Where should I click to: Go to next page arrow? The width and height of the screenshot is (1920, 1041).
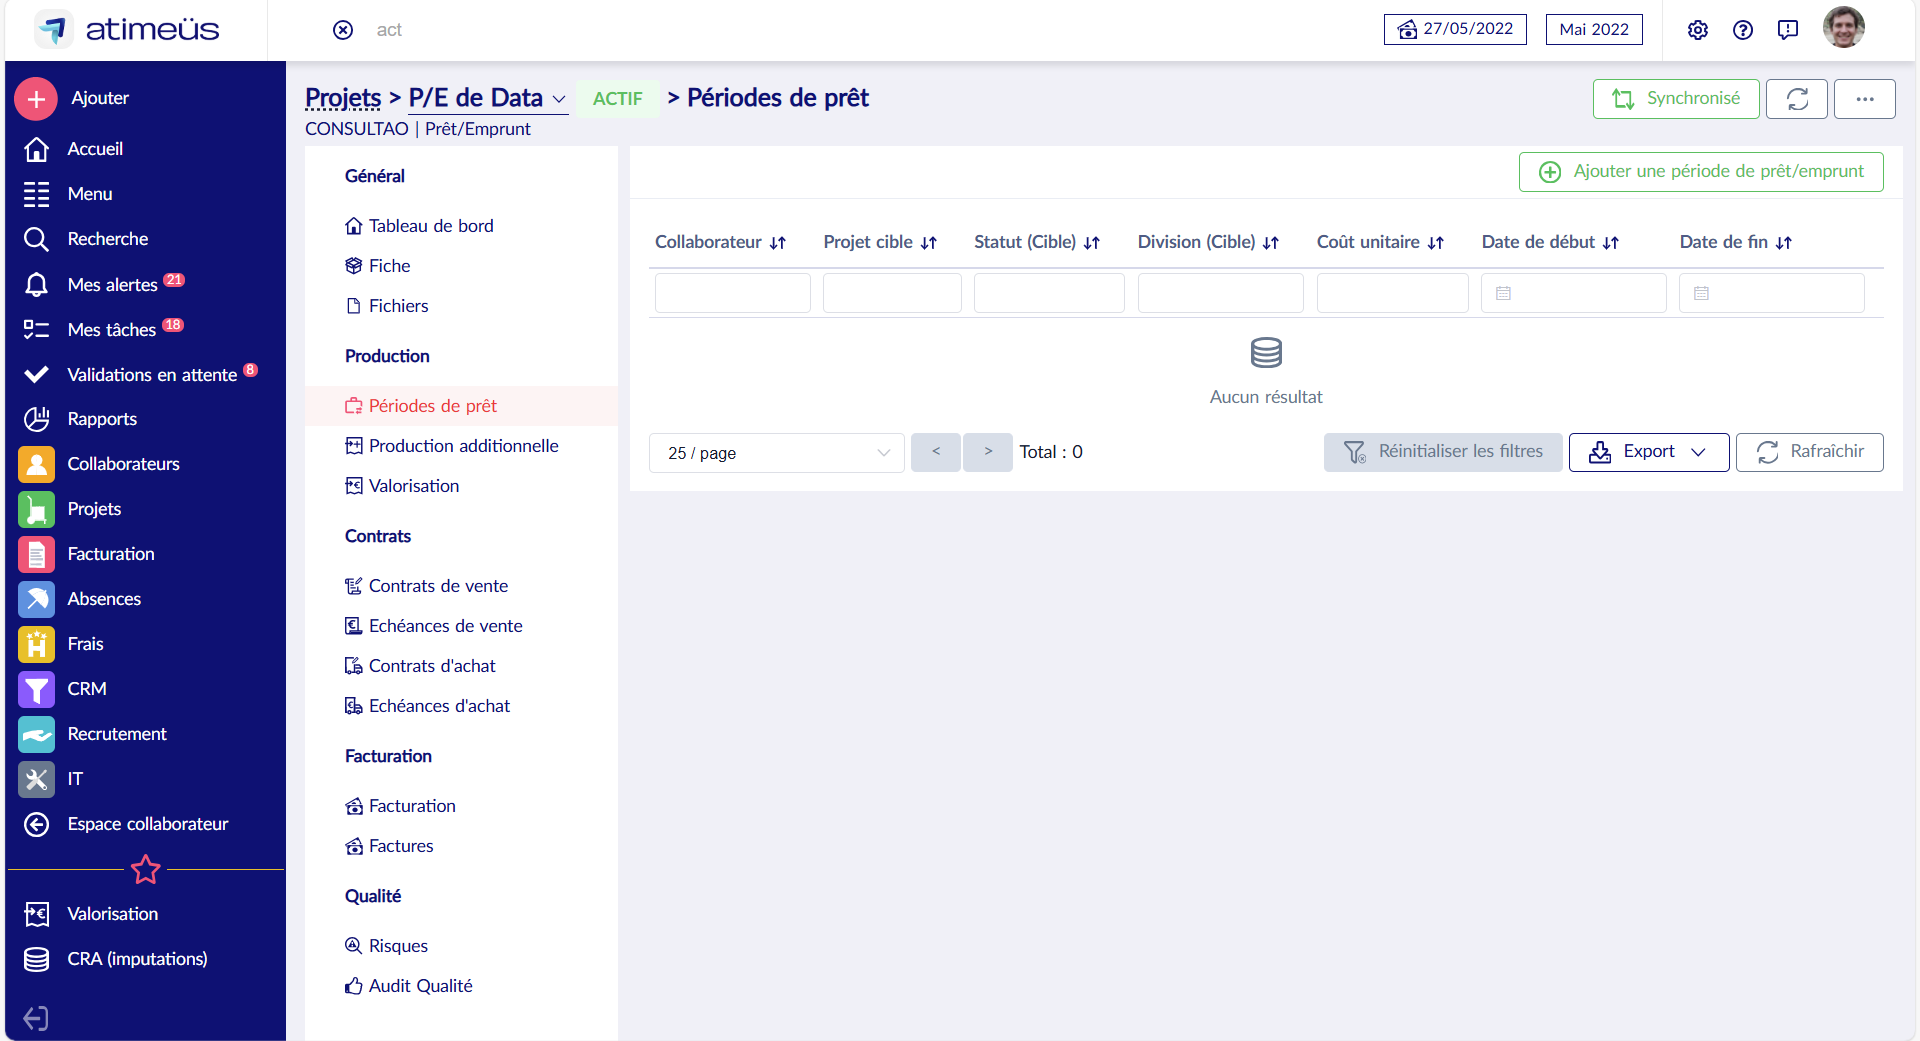click(988, 452)
